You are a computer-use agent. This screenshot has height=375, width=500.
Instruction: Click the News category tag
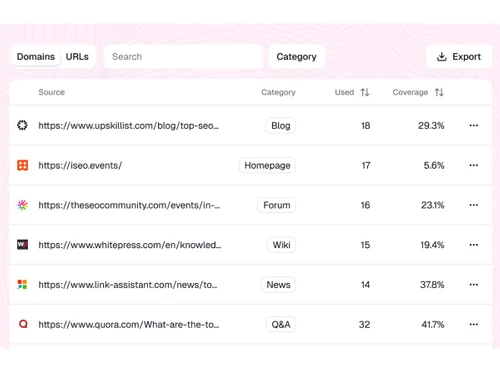click(x=278, y=285)
